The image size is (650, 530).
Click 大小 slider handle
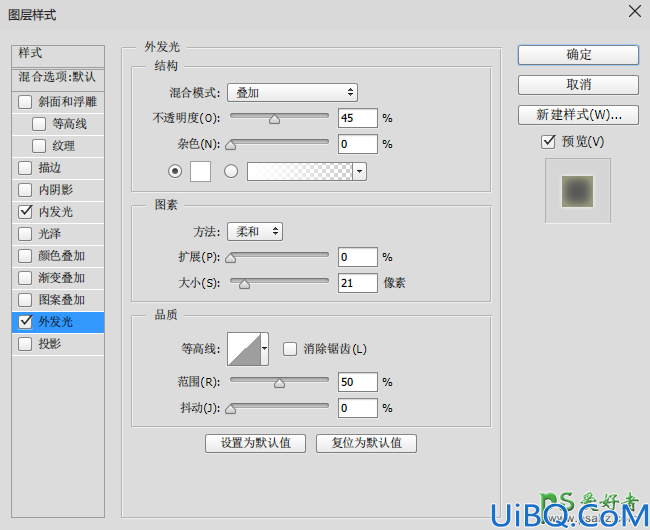245,284
